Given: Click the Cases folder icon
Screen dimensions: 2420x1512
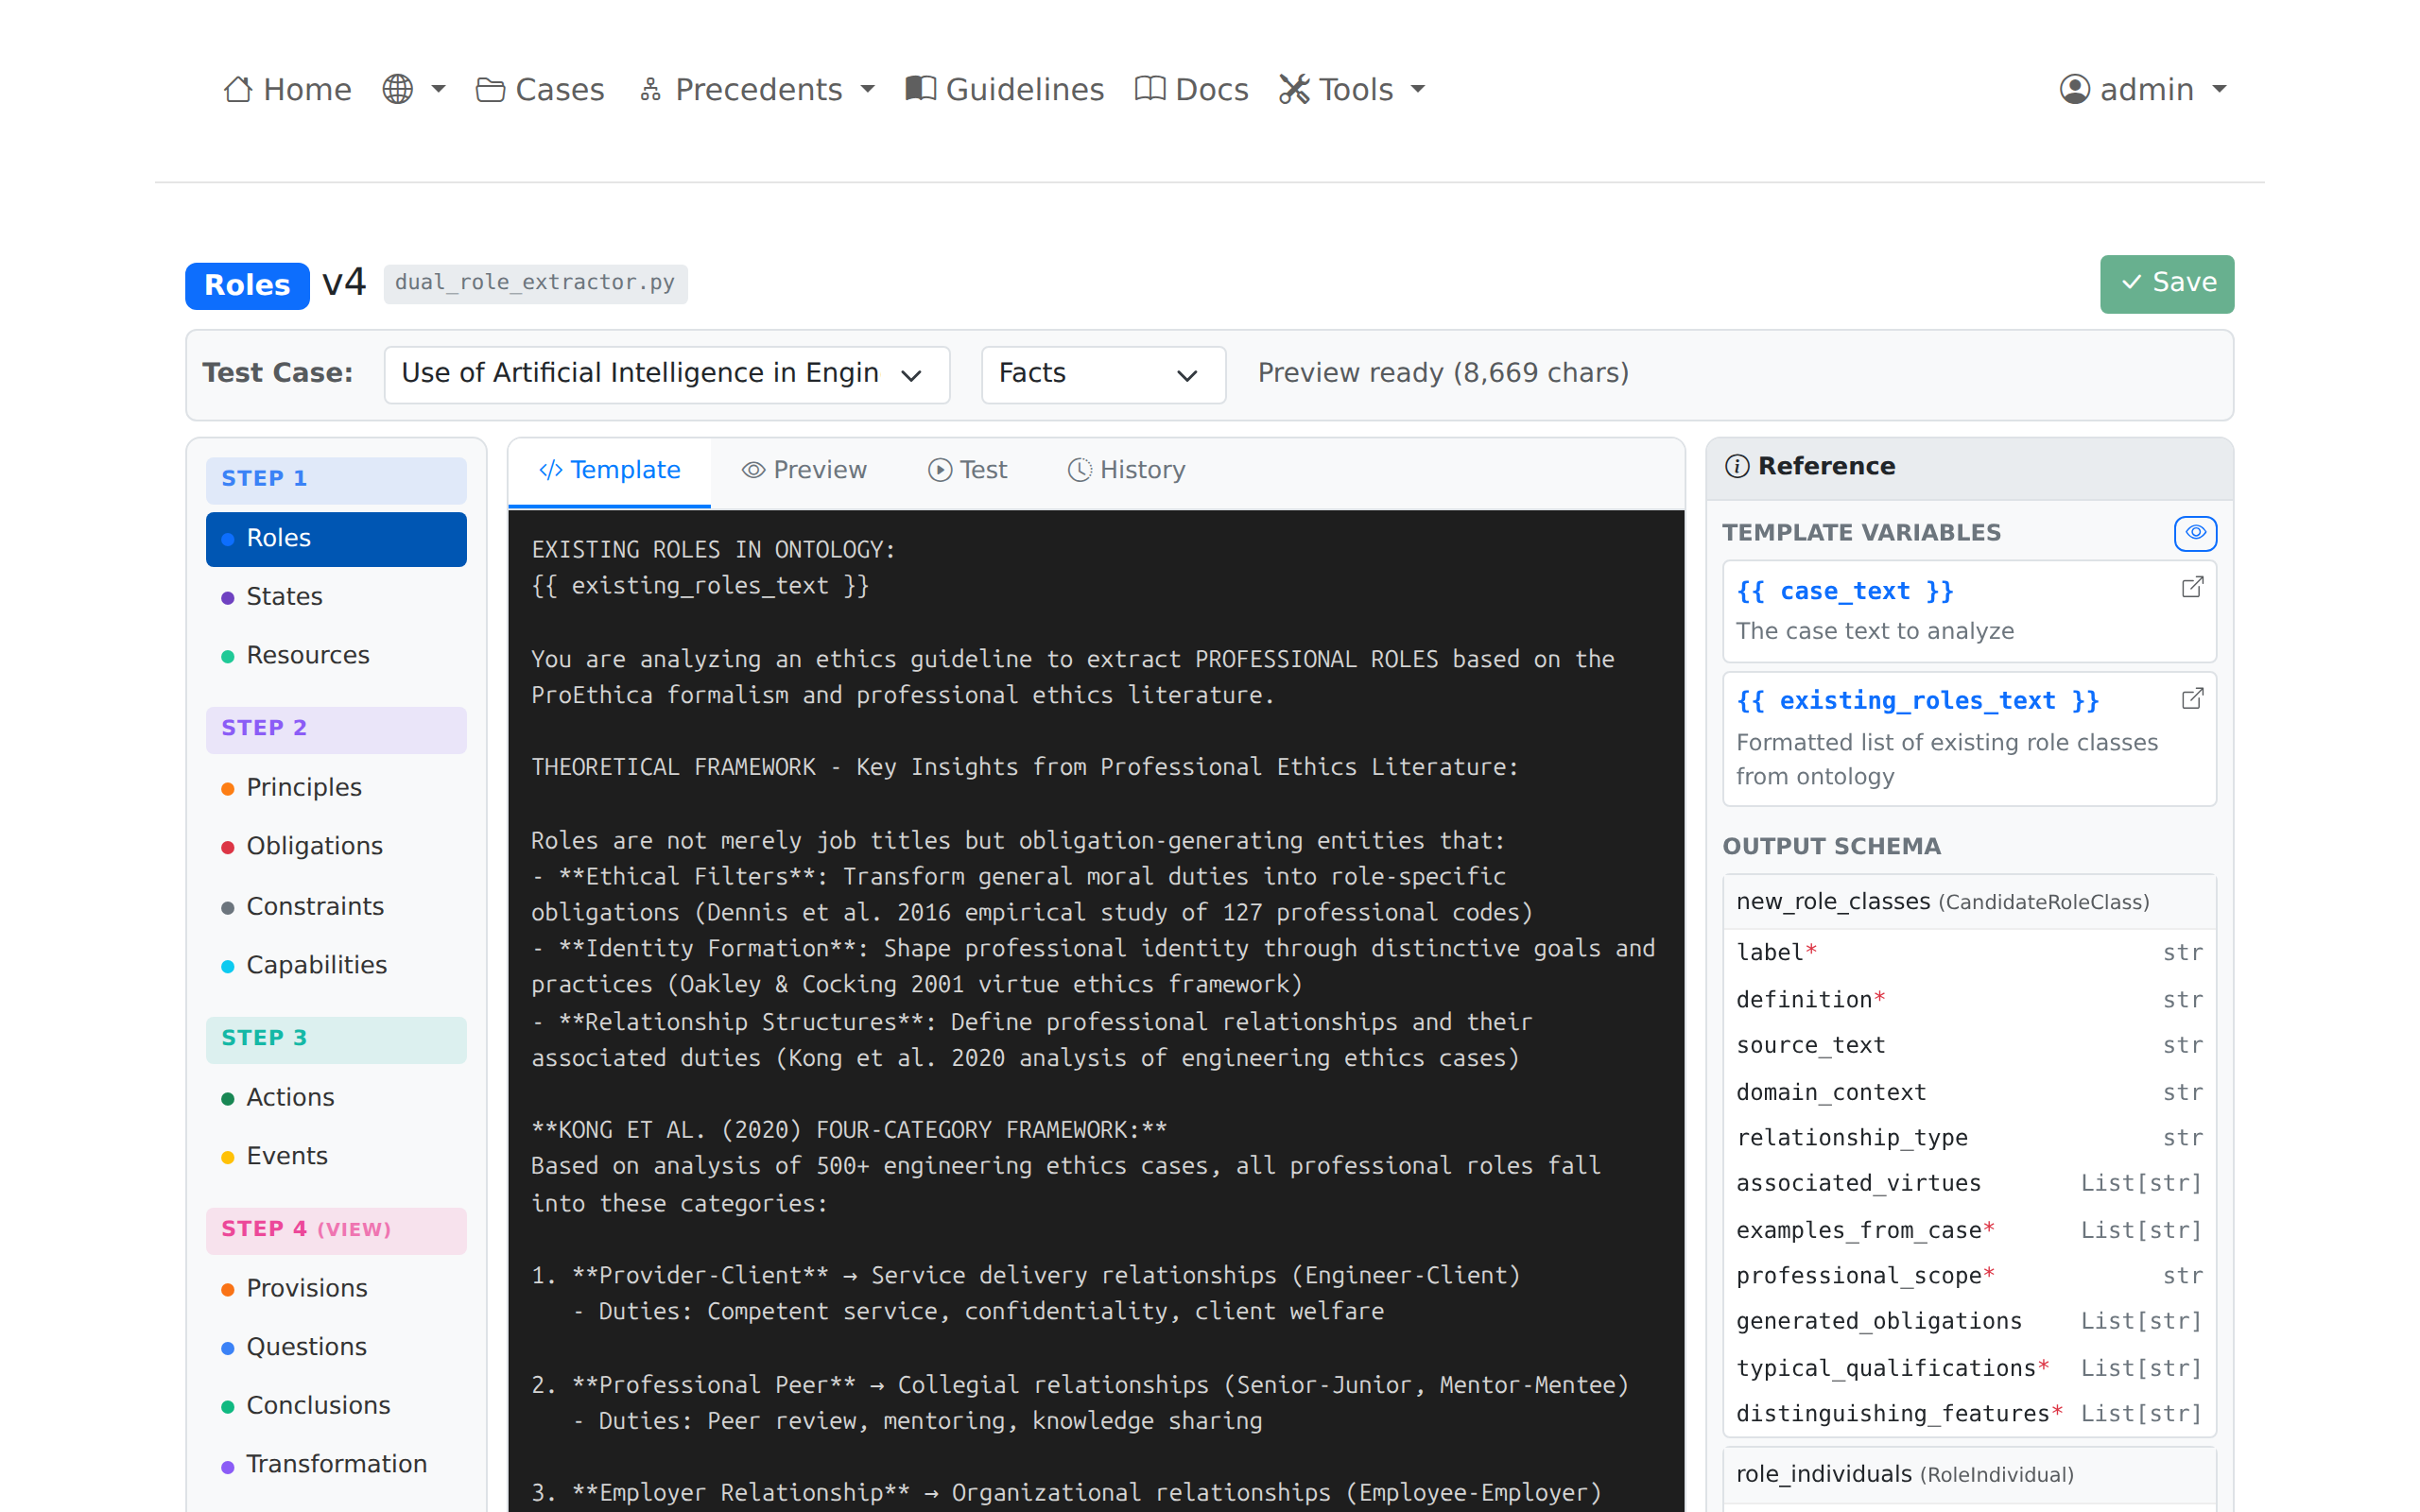Looking at the screenshot, I should click(490, 89).
